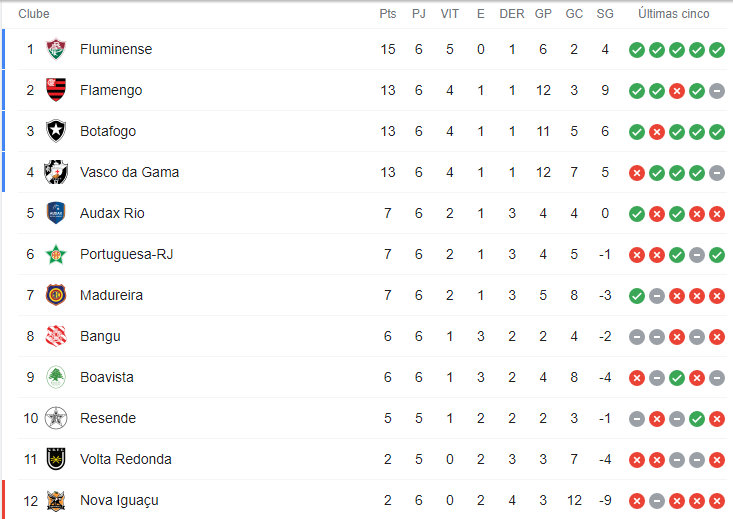
Task: Click Botafogo's red loss result icon
Action: (656, 132)
